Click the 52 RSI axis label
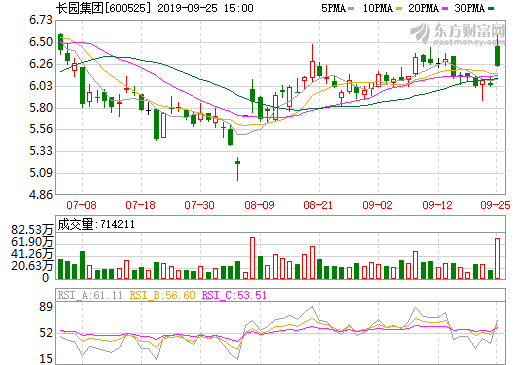 46,333
